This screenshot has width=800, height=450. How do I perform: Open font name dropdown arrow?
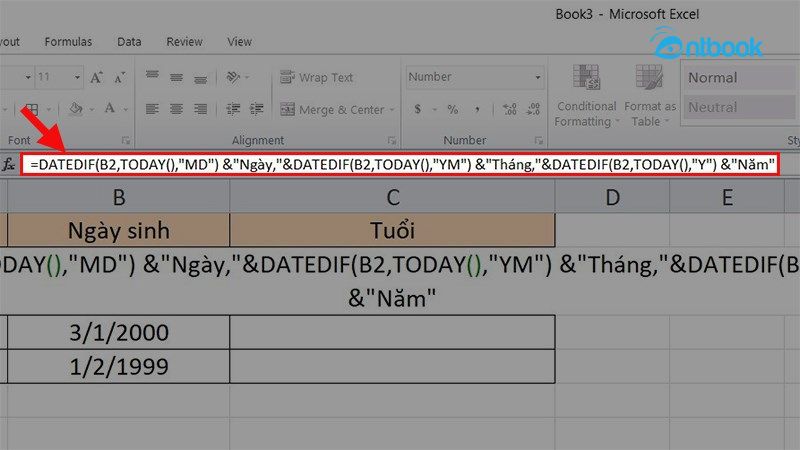point(28,78)
